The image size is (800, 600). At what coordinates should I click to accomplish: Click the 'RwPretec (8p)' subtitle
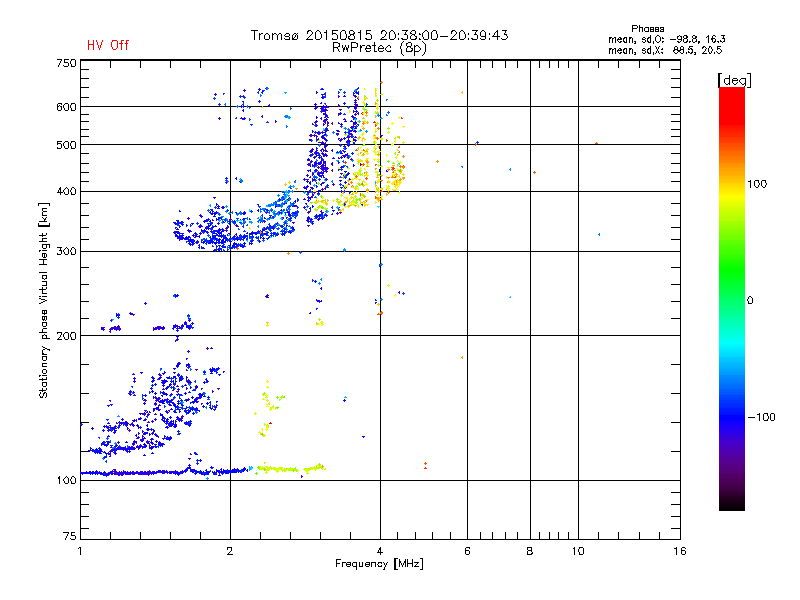coord(379,48)
